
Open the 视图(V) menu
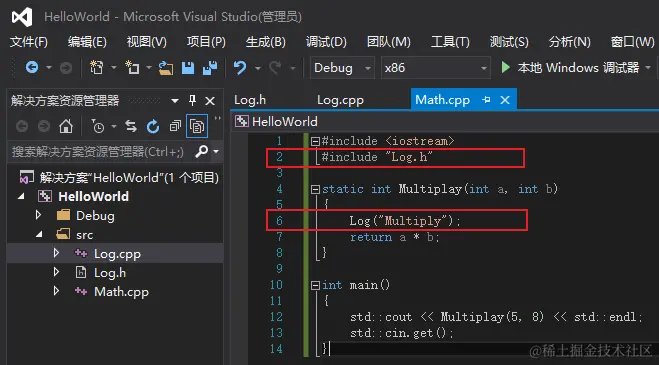click(x=147, y=42)
